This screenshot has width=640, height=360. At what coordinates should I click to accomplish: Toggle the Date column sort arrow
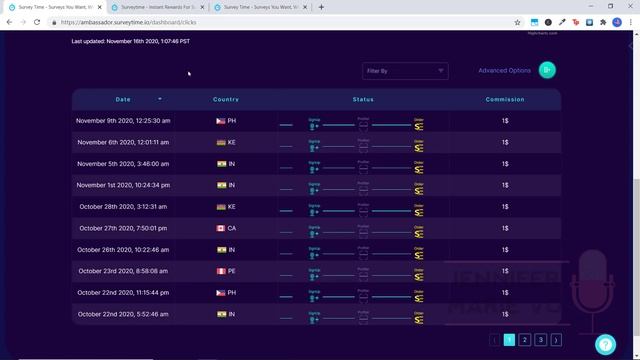[x=160, y=99]
